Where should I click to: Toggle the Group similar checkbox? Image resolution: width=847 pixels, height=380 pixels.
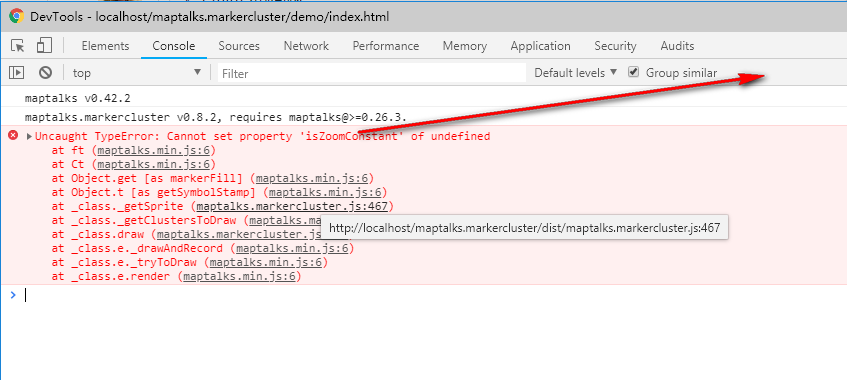(x=634, y=72)
